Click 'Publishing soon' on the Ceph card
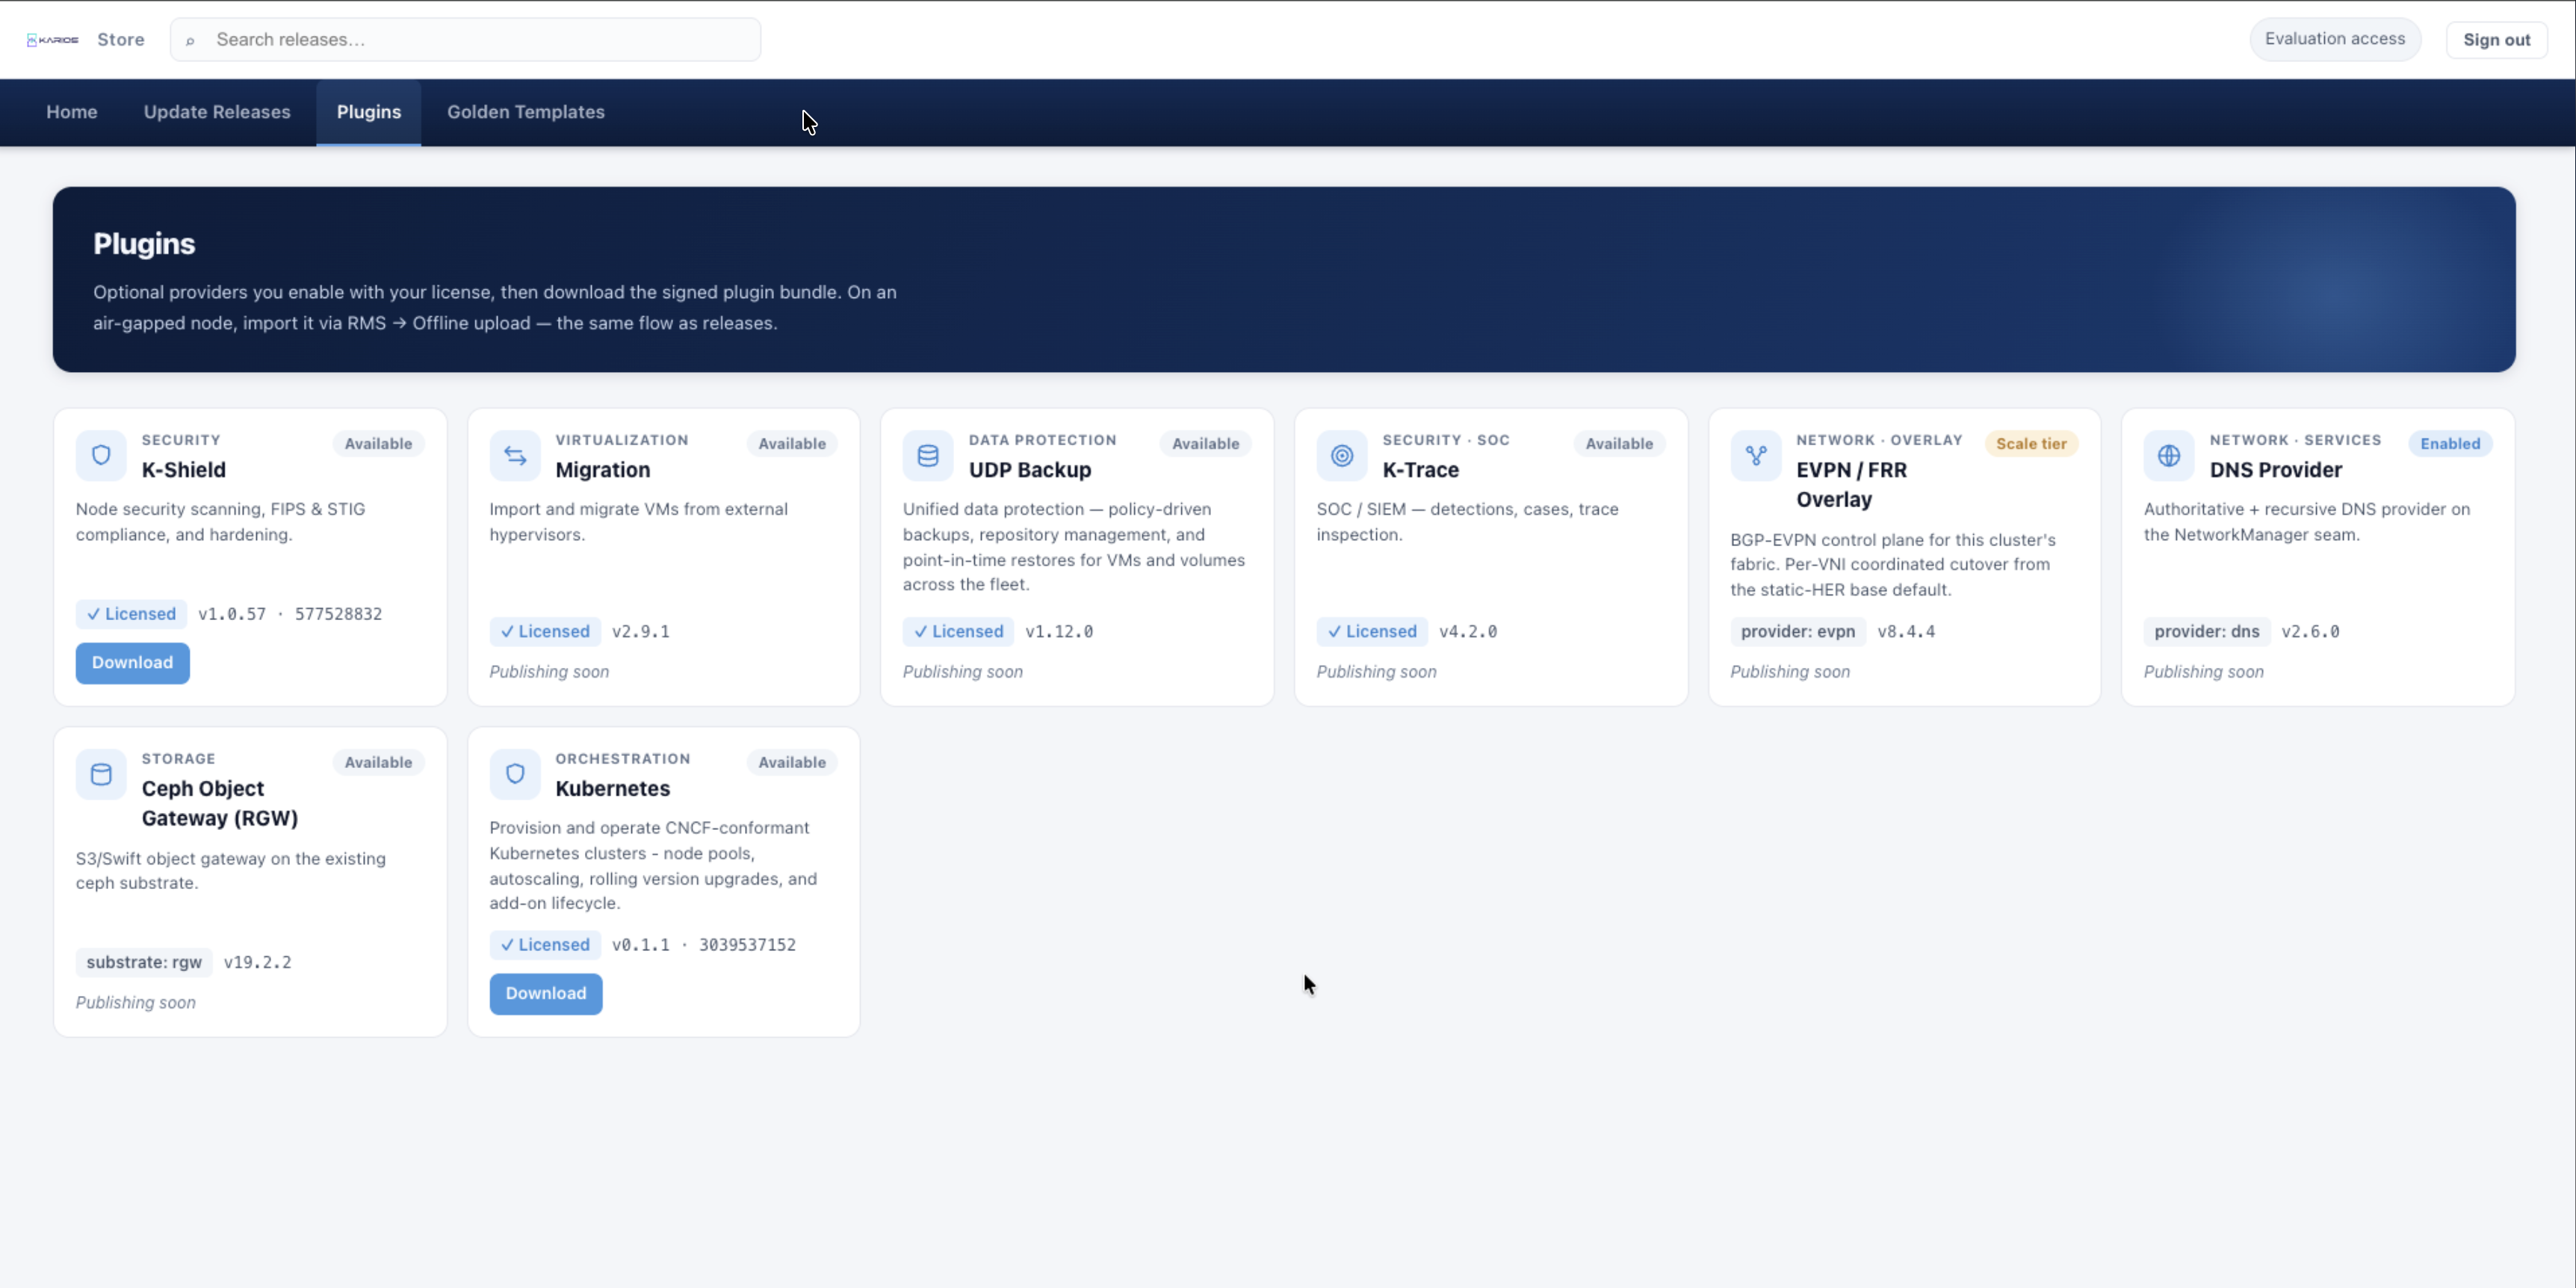The height and width of the screenshot is (1288, 2576). coord(136,1003)
